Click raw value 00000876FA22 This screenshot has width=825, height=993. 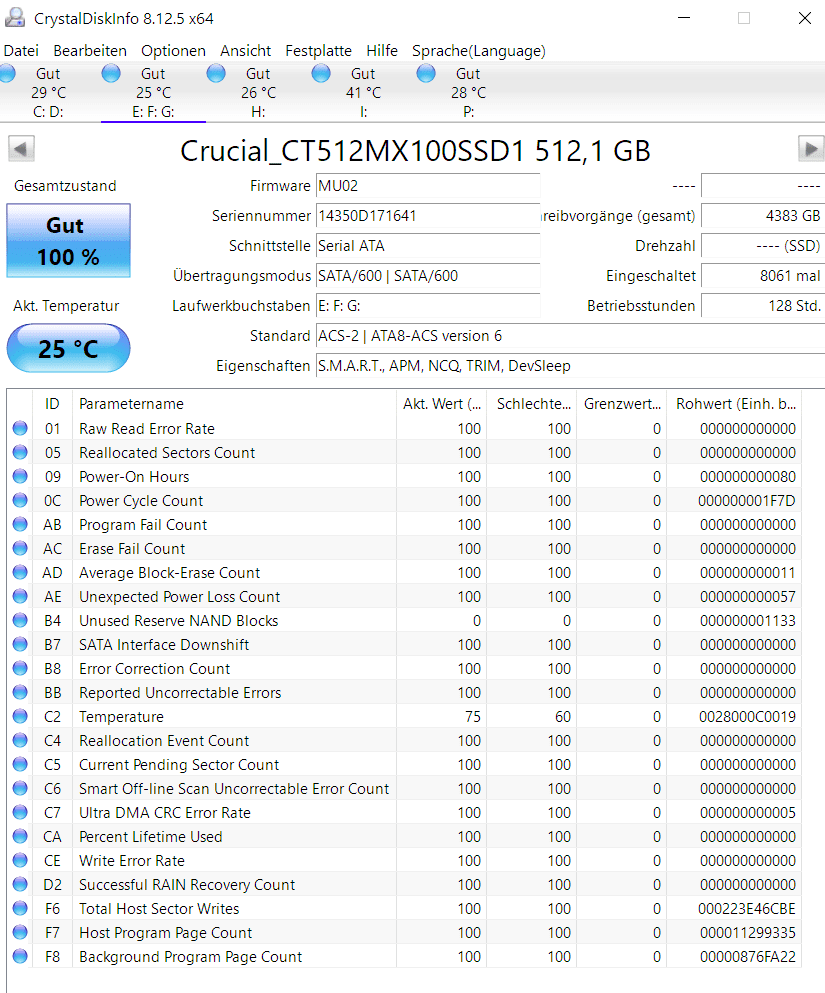pos(748,957)
